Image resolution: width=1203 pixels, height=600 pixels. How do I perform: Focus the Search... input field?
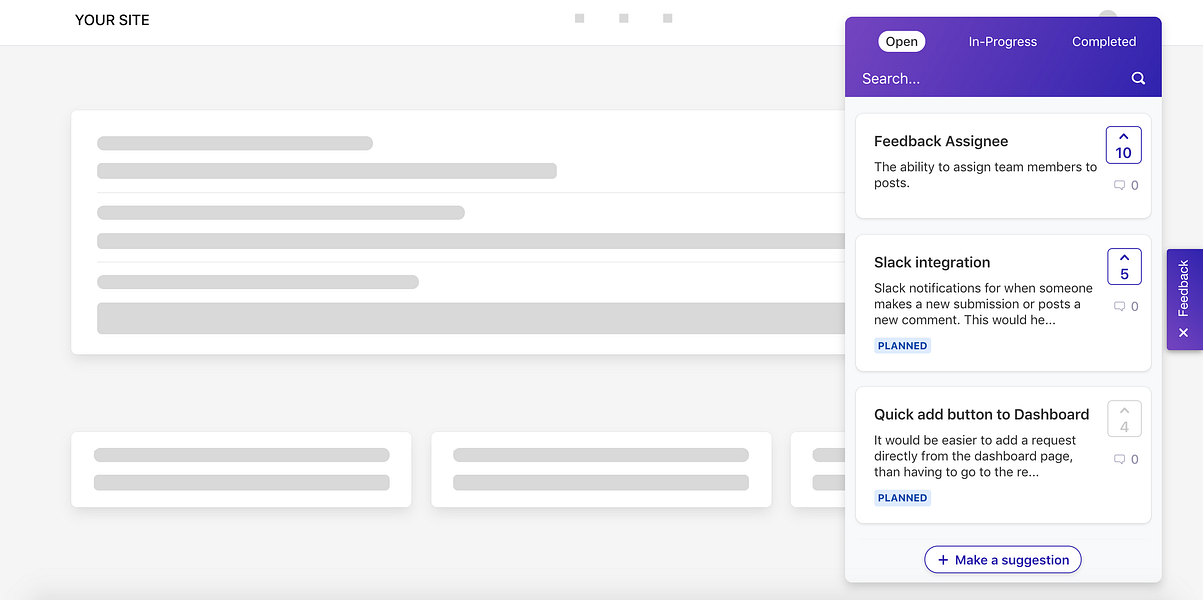coord(990,78)
